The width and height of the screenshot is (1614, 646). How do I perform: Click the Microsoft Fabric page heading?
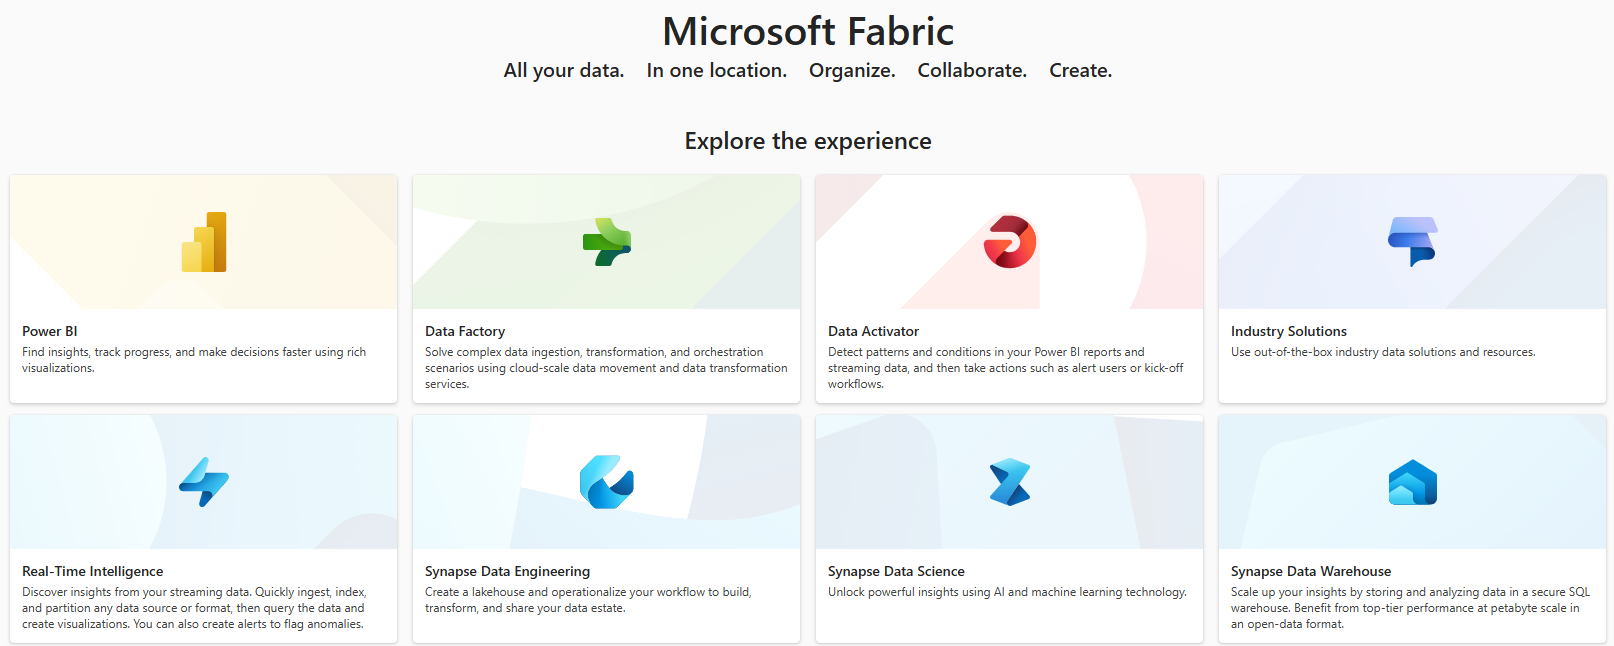pyautogui.click(x=808, y=32)
